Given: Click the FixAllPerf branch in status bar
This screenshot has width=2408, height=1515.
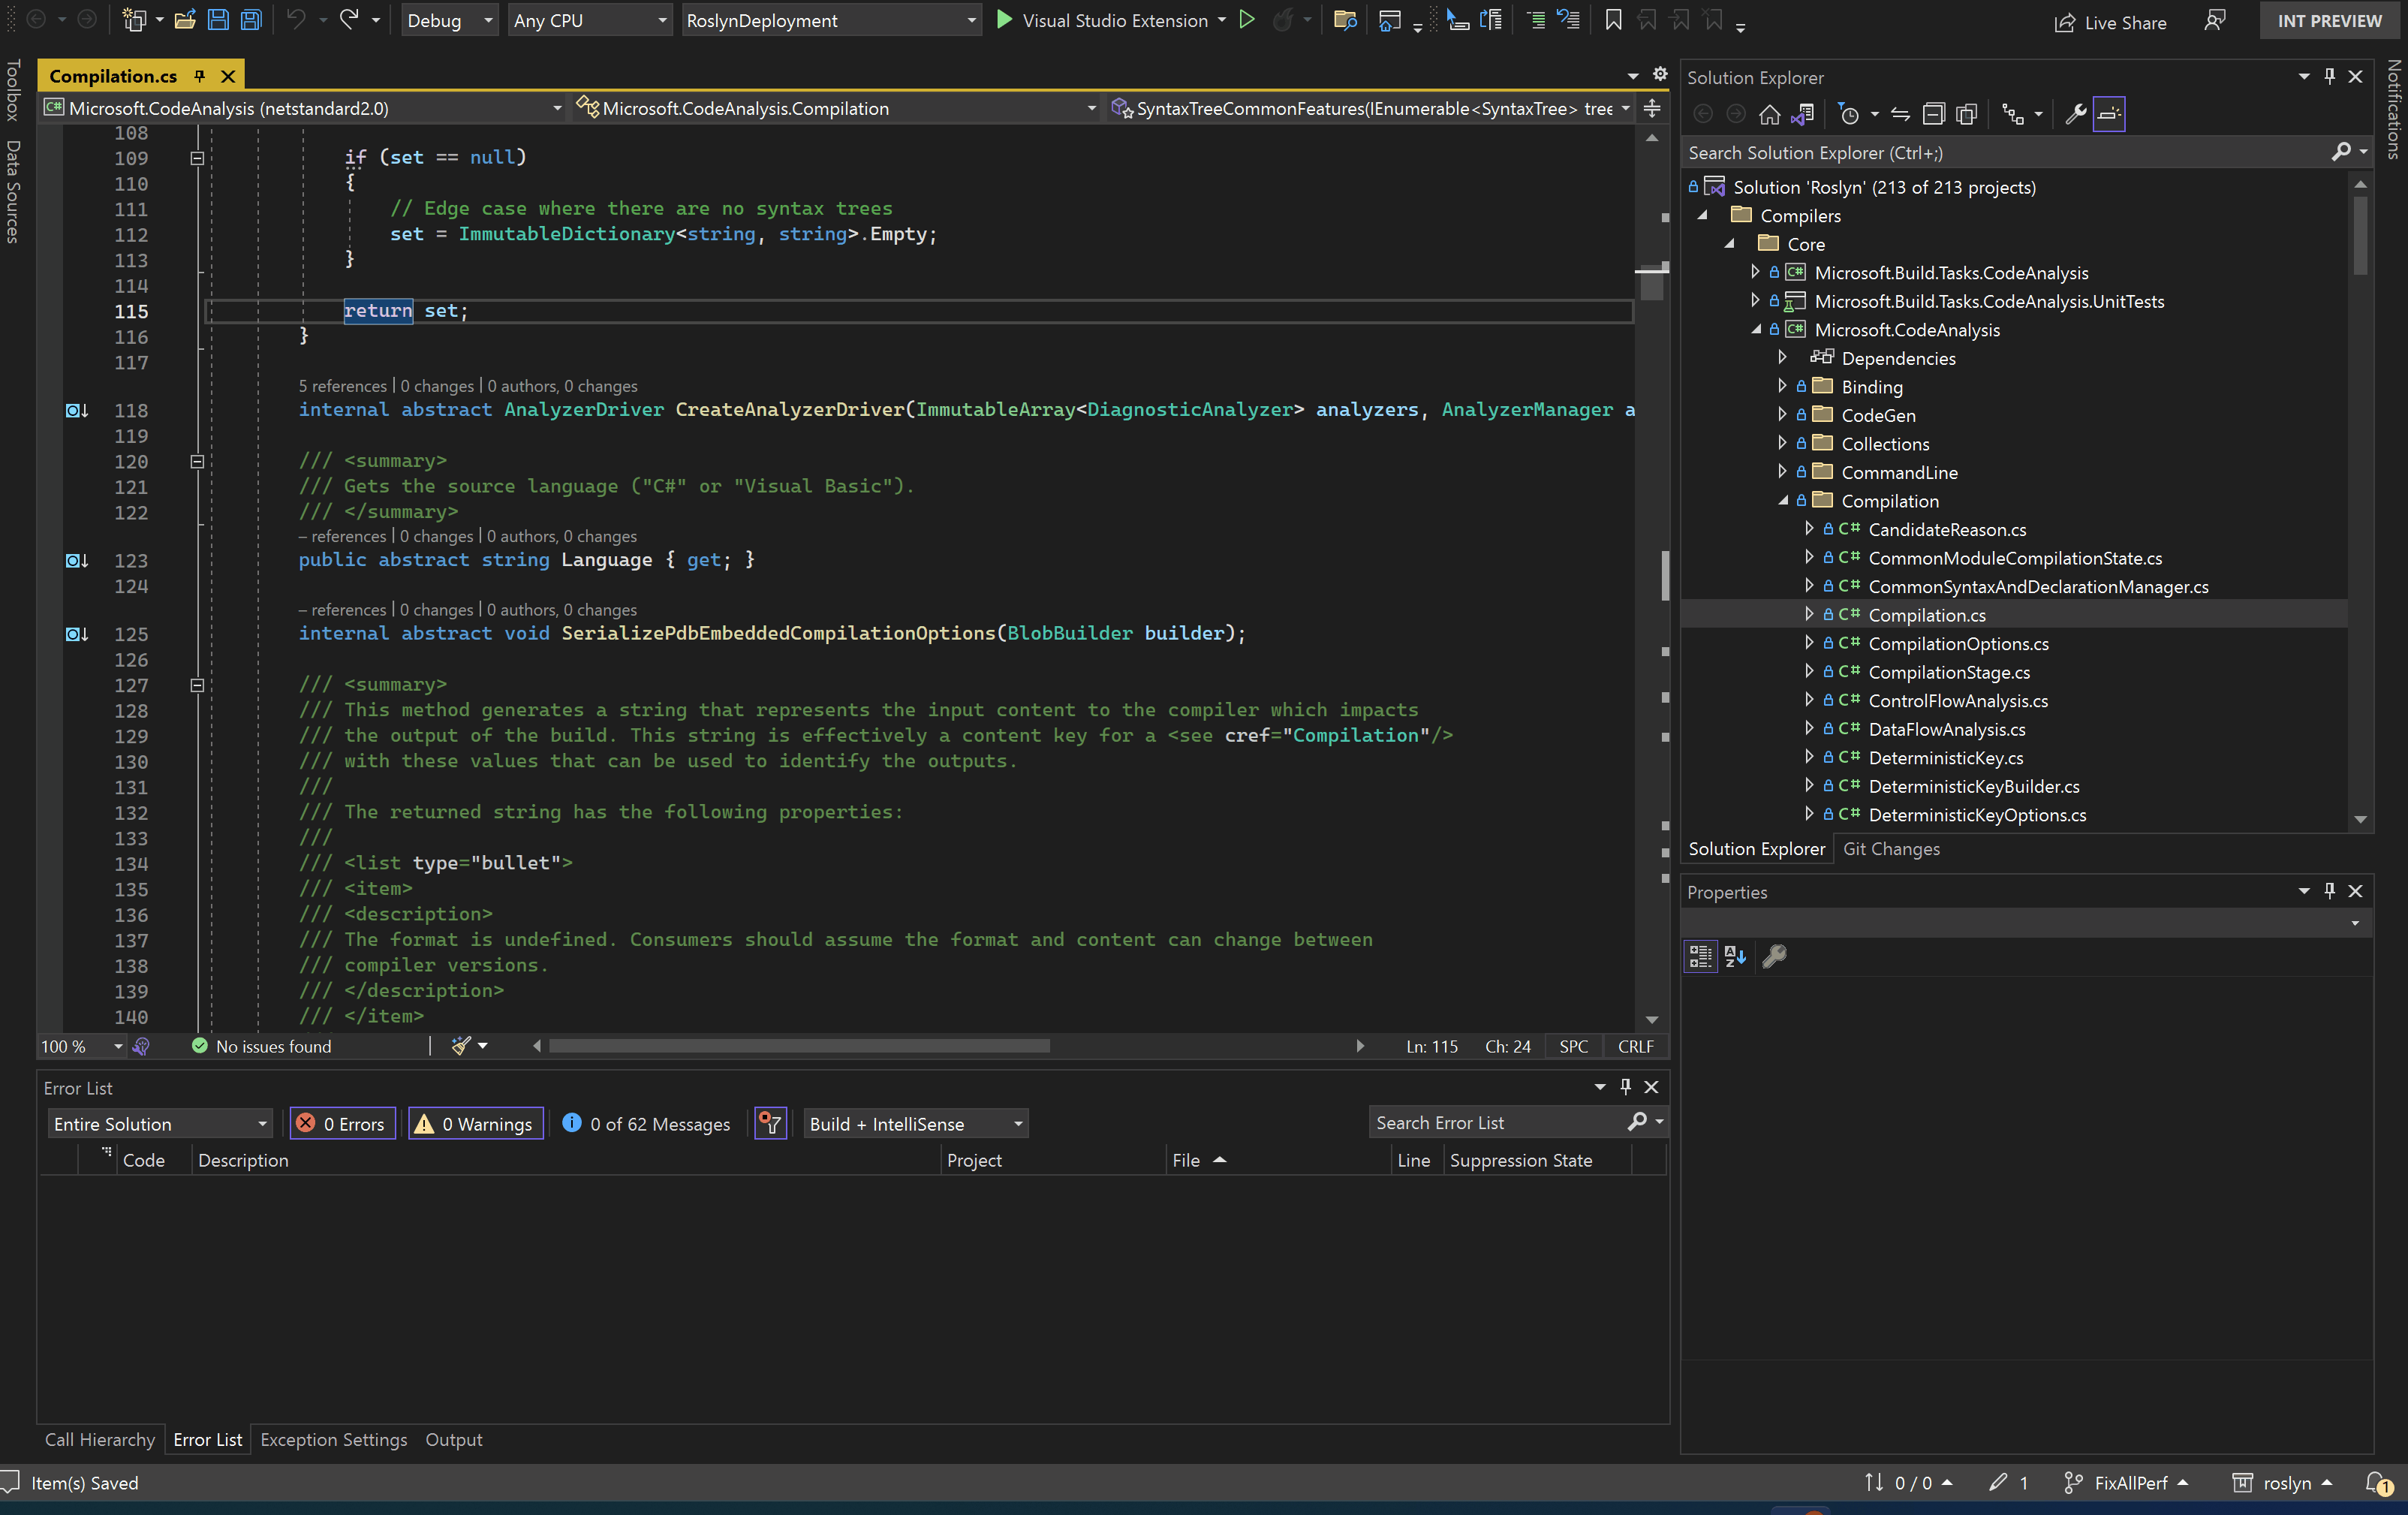Looking at the screenshot, I should (x=2129, y=1483).
